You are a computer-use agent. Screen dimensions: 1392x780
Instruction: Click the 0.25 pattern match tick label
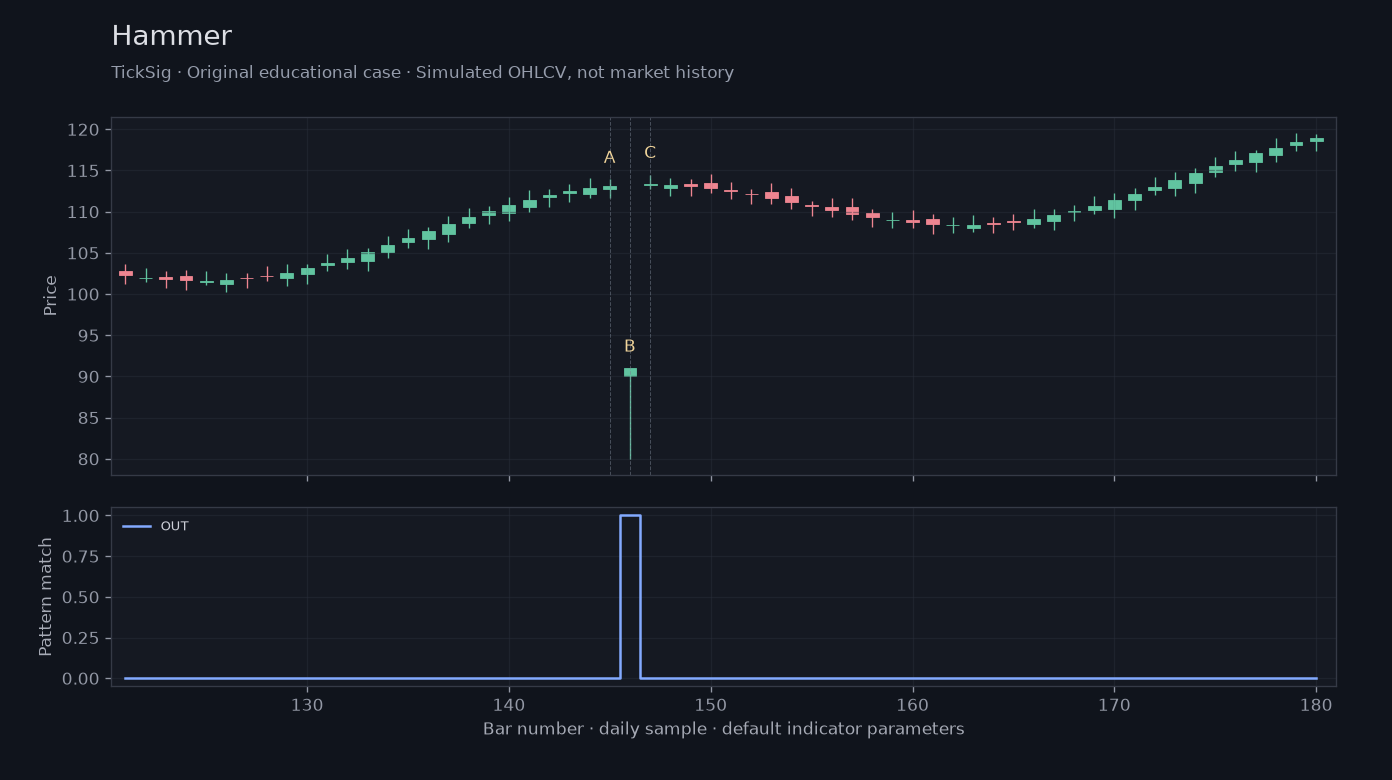(x=82, y=638)
